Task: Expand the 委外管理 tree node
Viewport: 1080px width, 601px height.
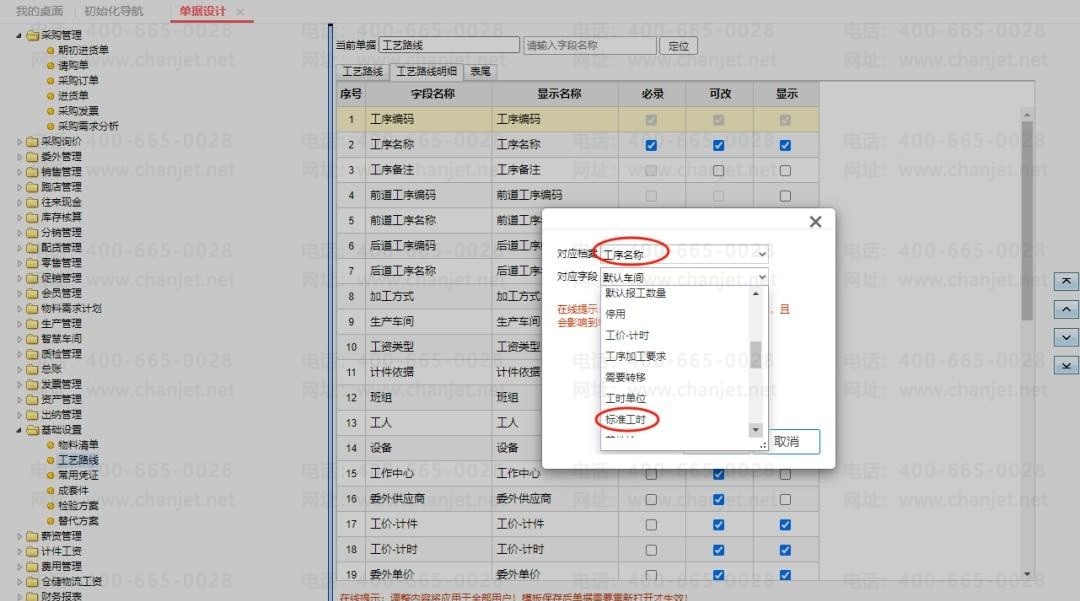Action: [19, 156]
